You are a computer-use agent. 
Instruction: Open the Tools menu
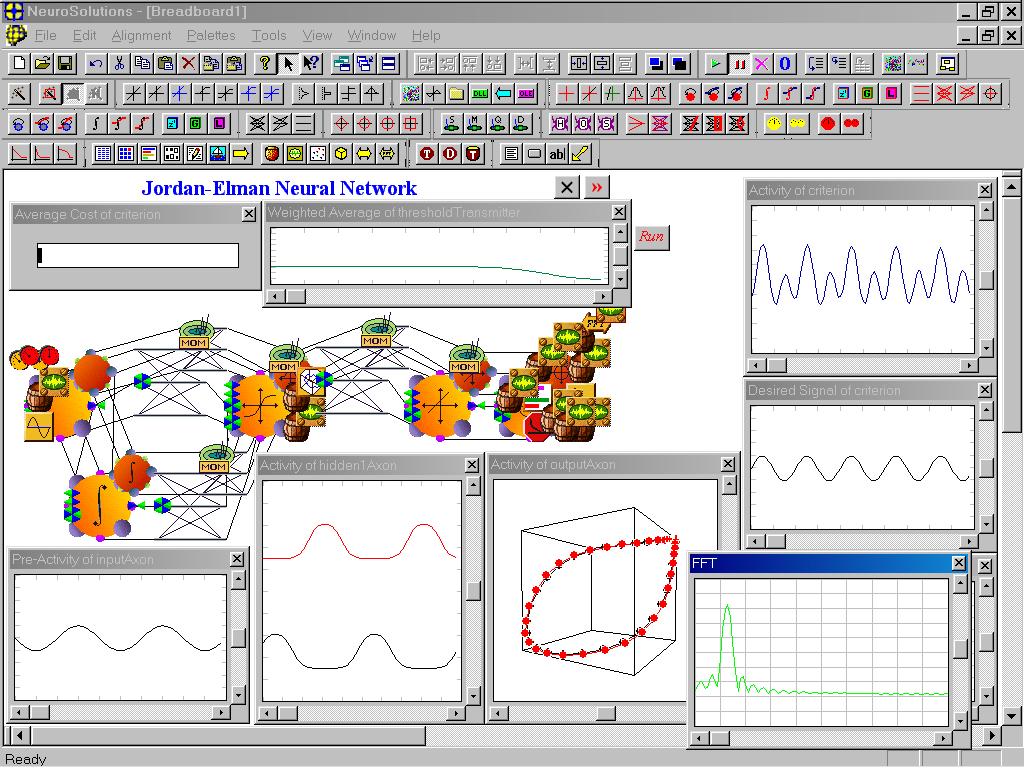(269, 35)
